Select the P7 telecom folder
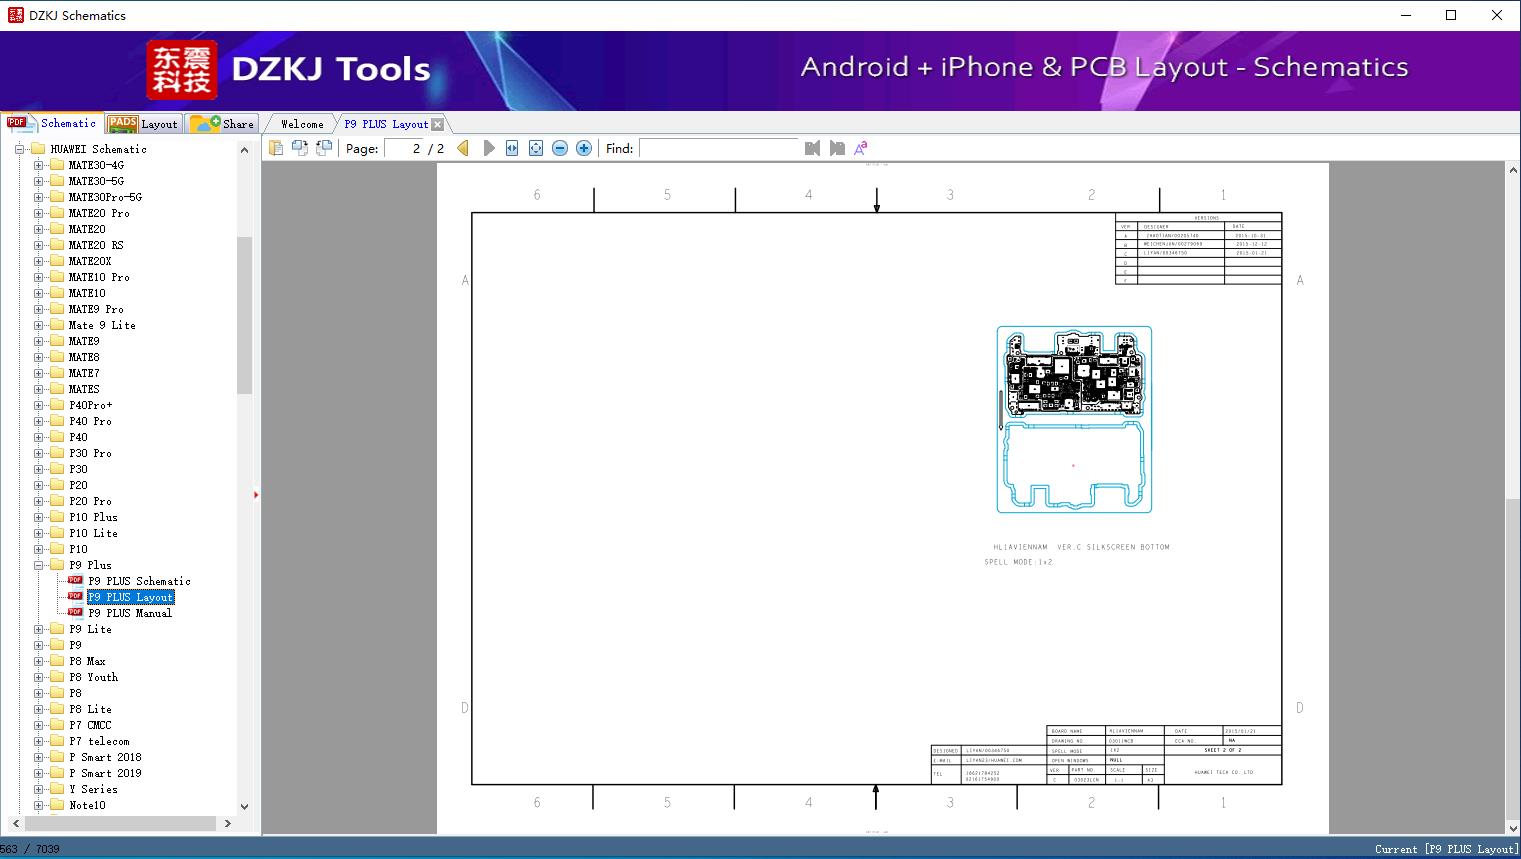The height and width of the screenshot is (859, 1521). (99, 741)
